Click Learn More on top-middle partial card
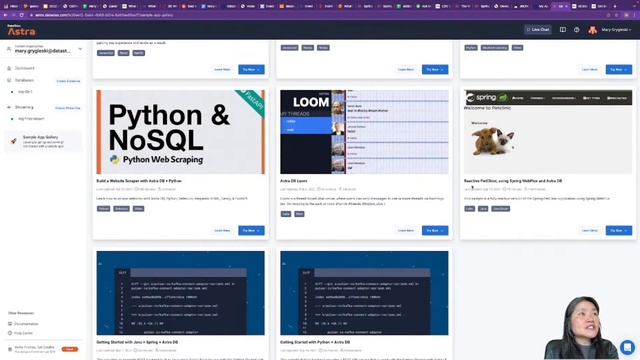Screen dimensions: 640x360 [x=406, y=69]
